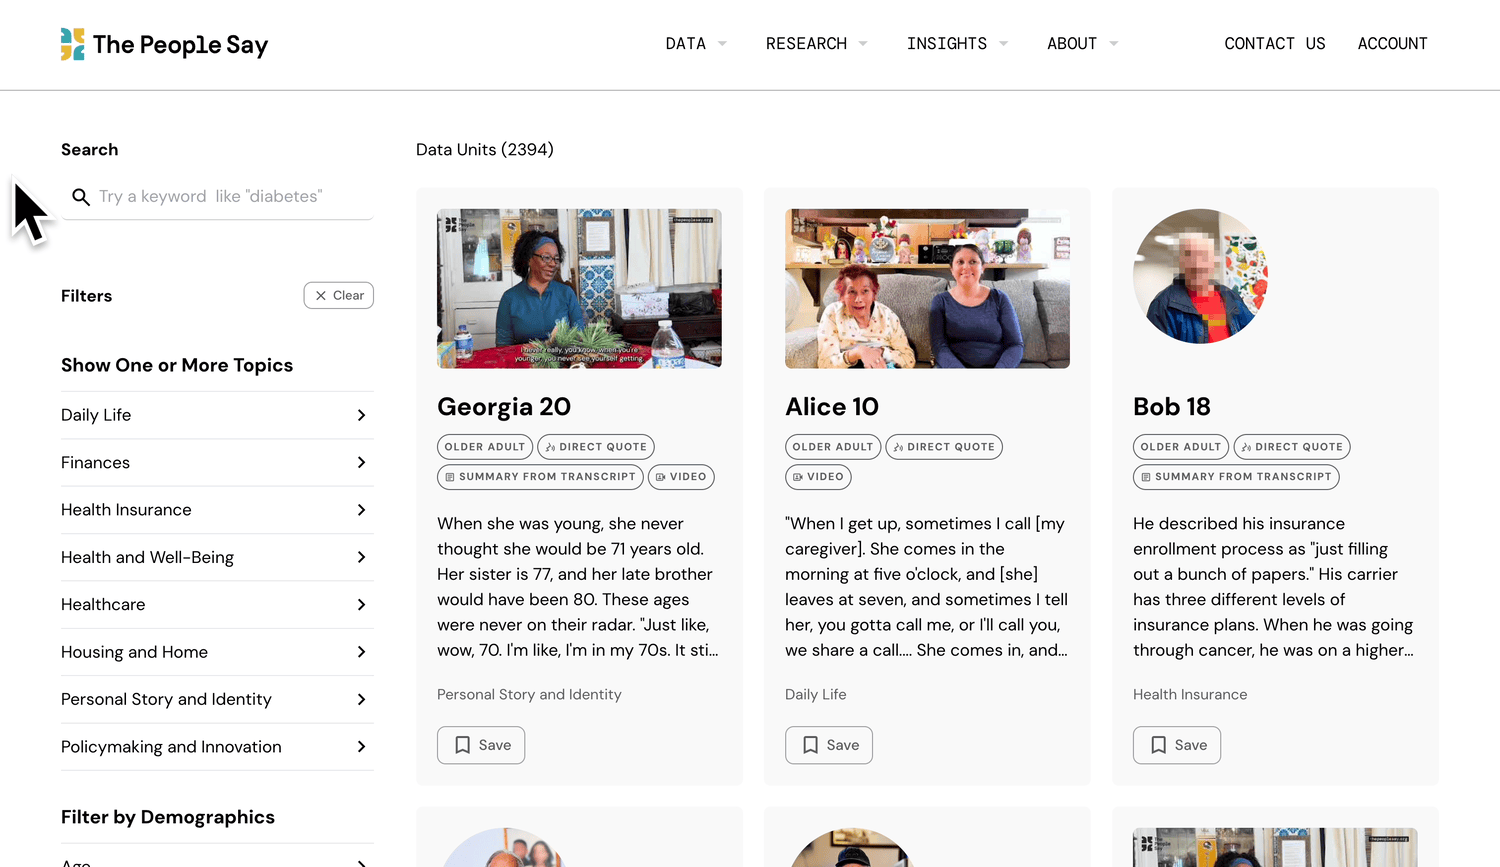Click "Health Insurance" label on Bob 18 card
1500x867 pixels.
pos(1190,694)
